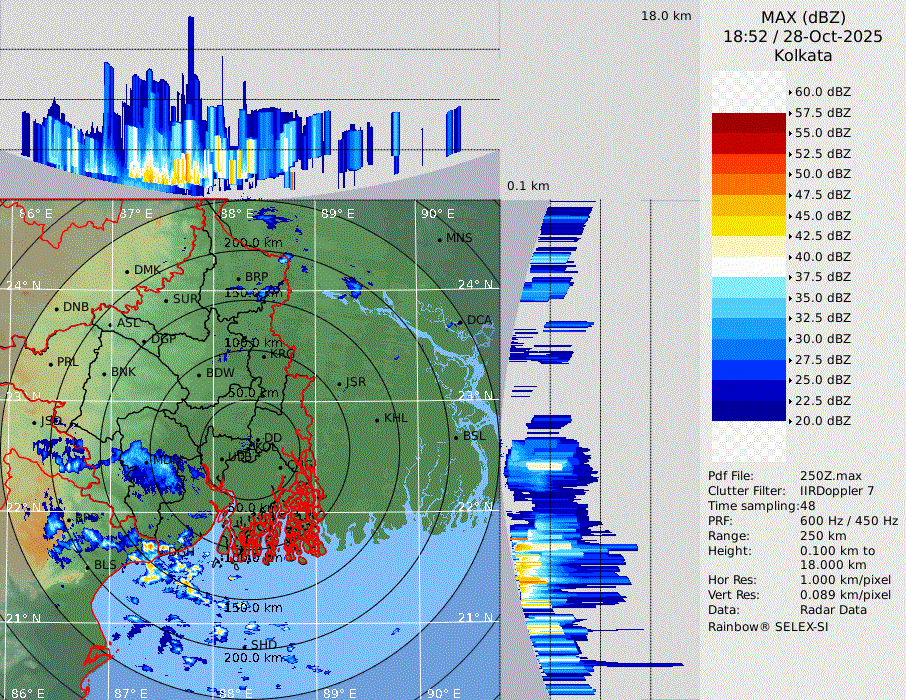This screenshot has height=700, width=906.
Task: Click the JSR station marker dot
Action: [x=339, y=384]
